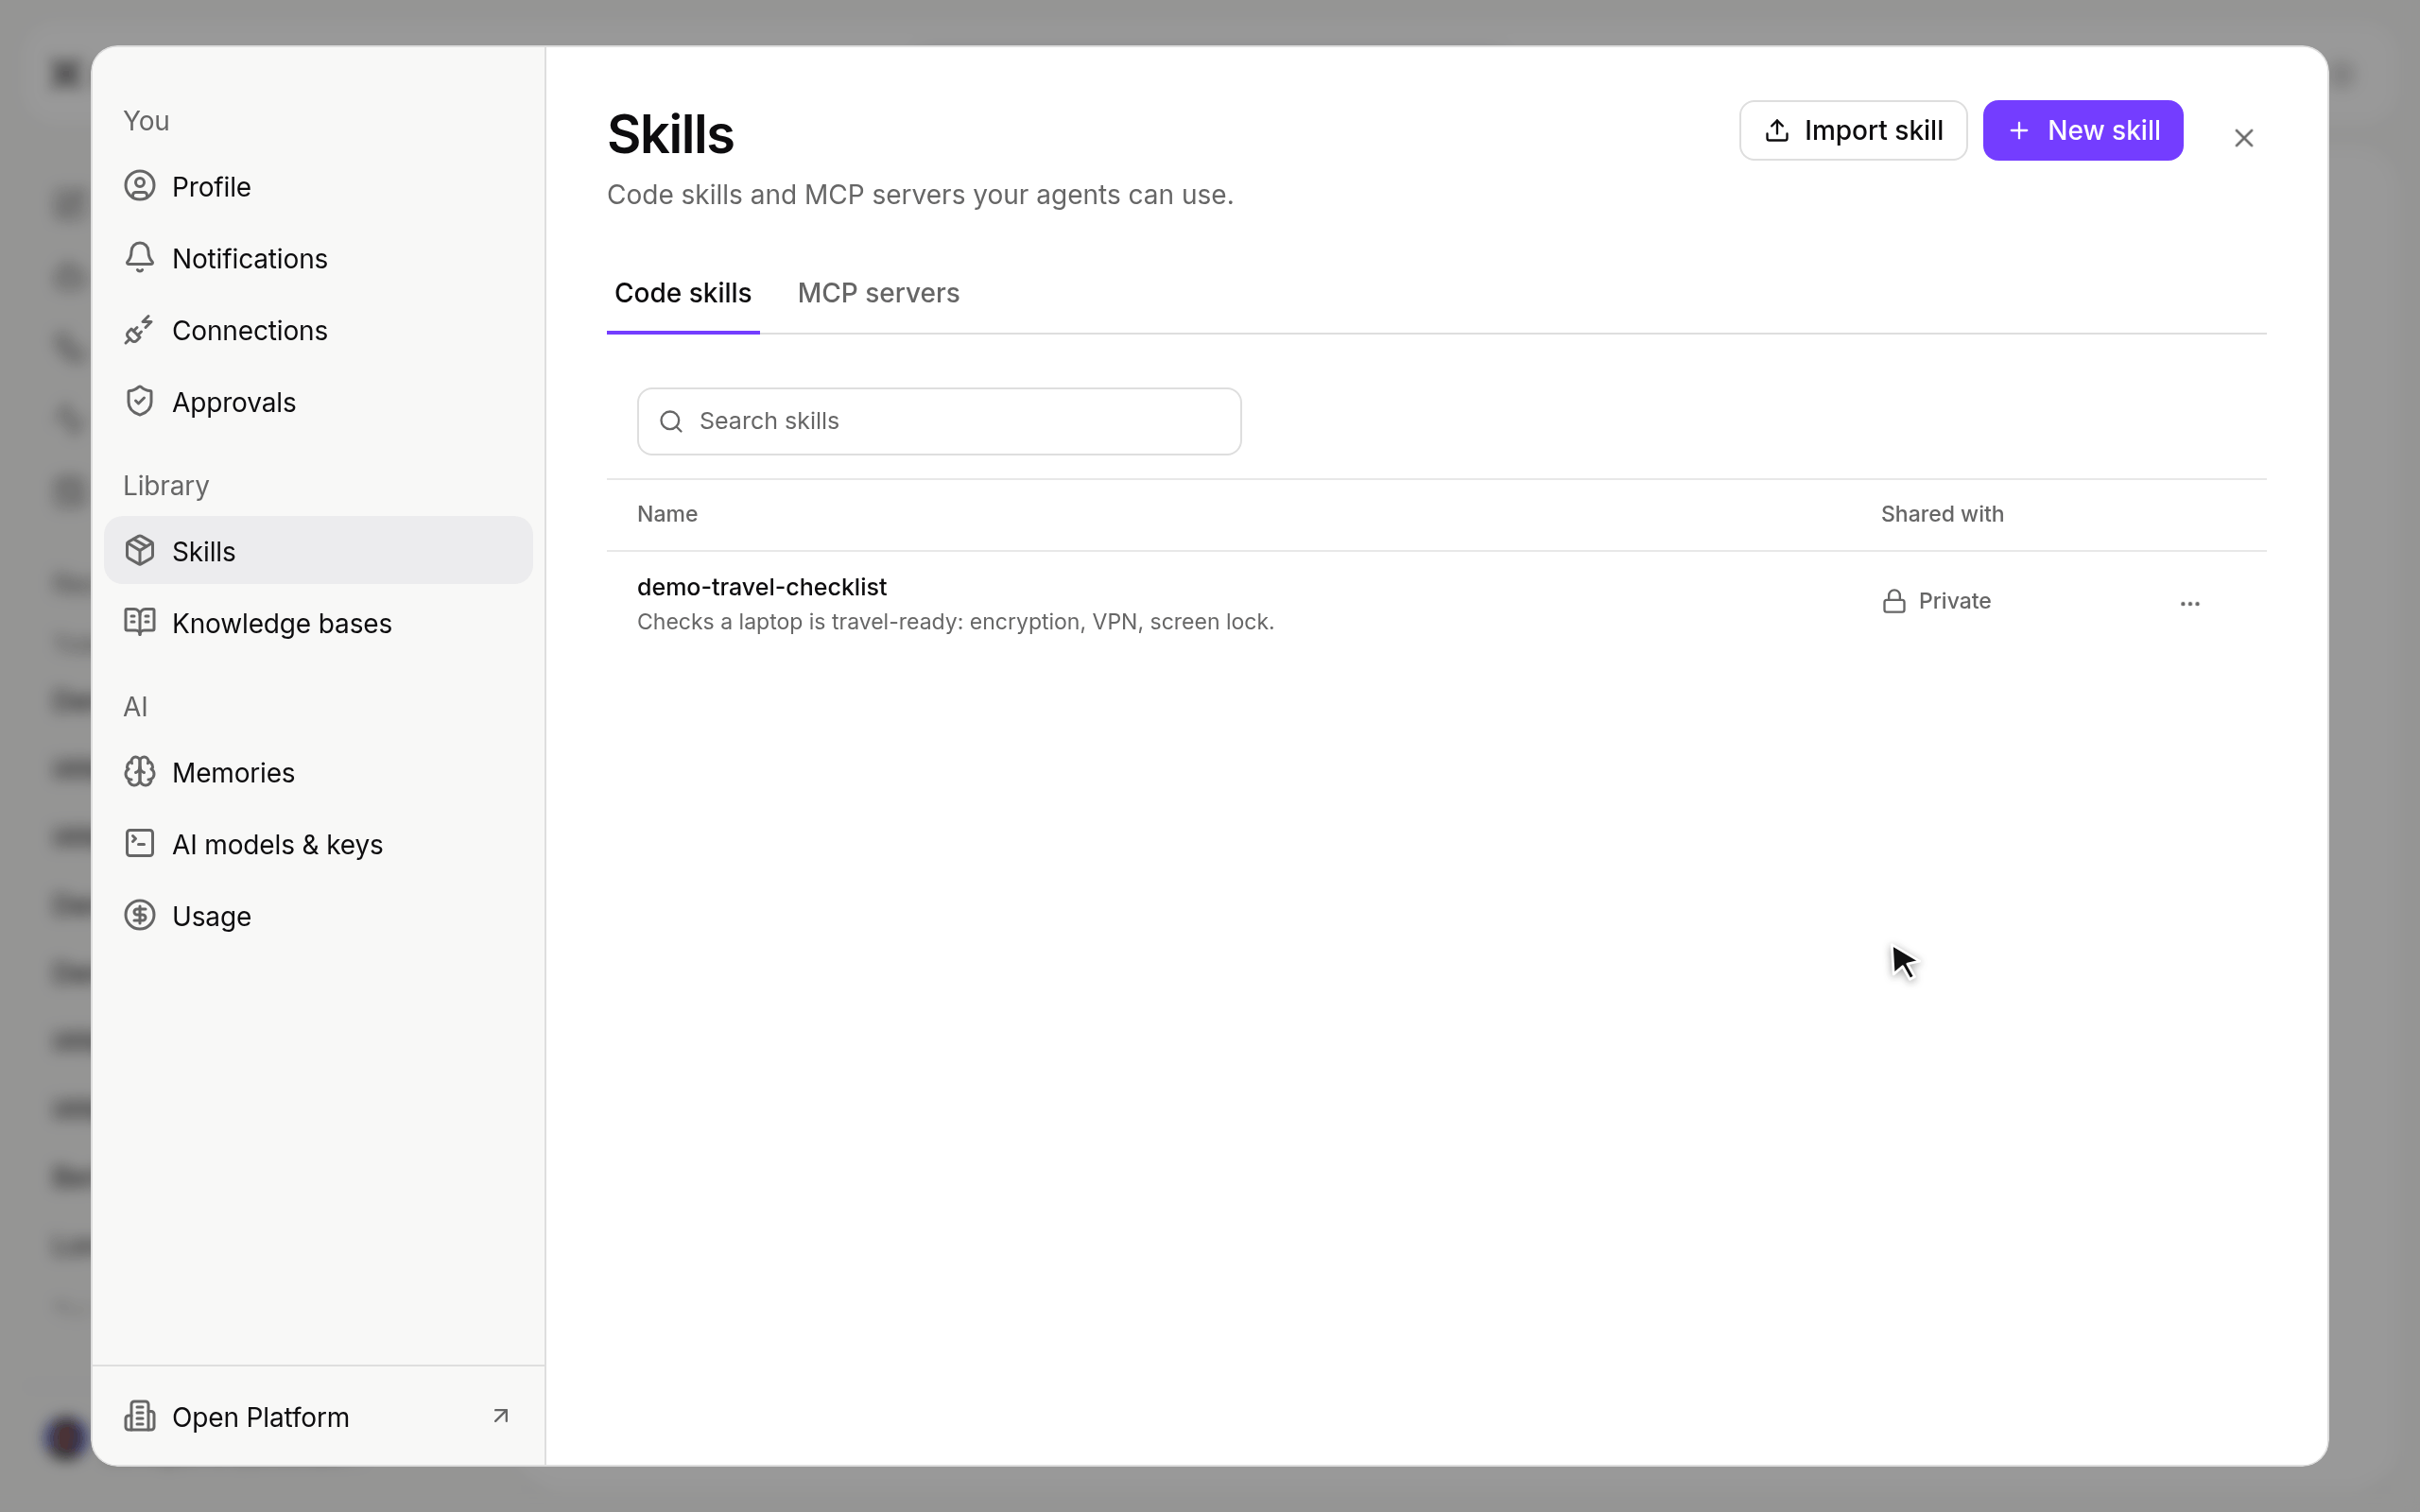Click the Notifications bell icon
This screenshot has width=2420, height=1512.
click(x=140, y=258)
